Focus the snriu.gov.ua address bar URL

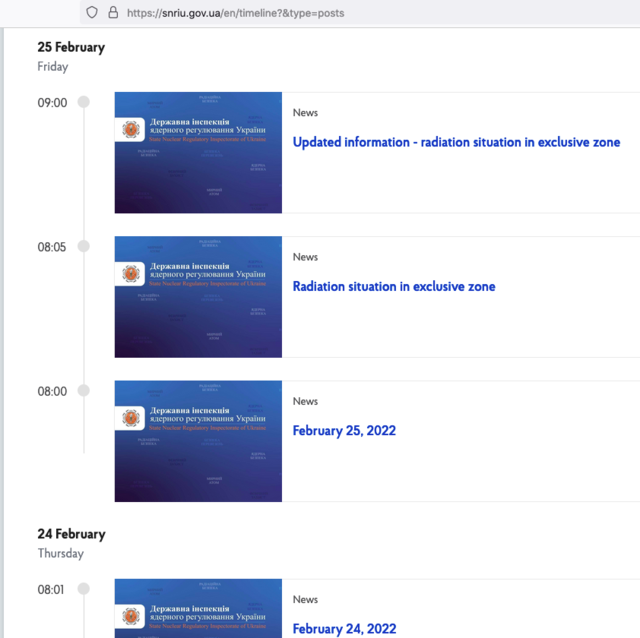236,13
